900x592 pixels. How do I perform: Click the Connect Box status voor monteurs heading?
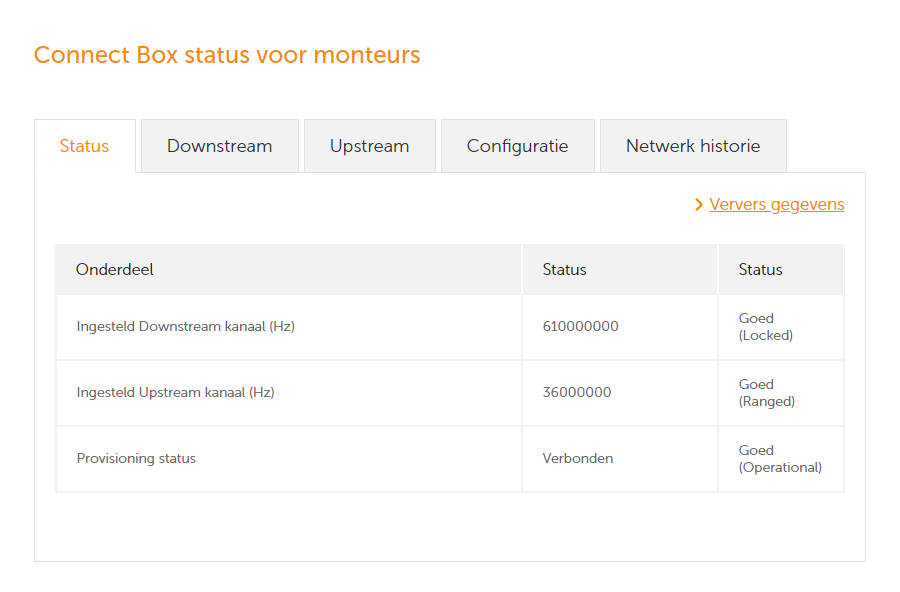click(x=227, y=55)
